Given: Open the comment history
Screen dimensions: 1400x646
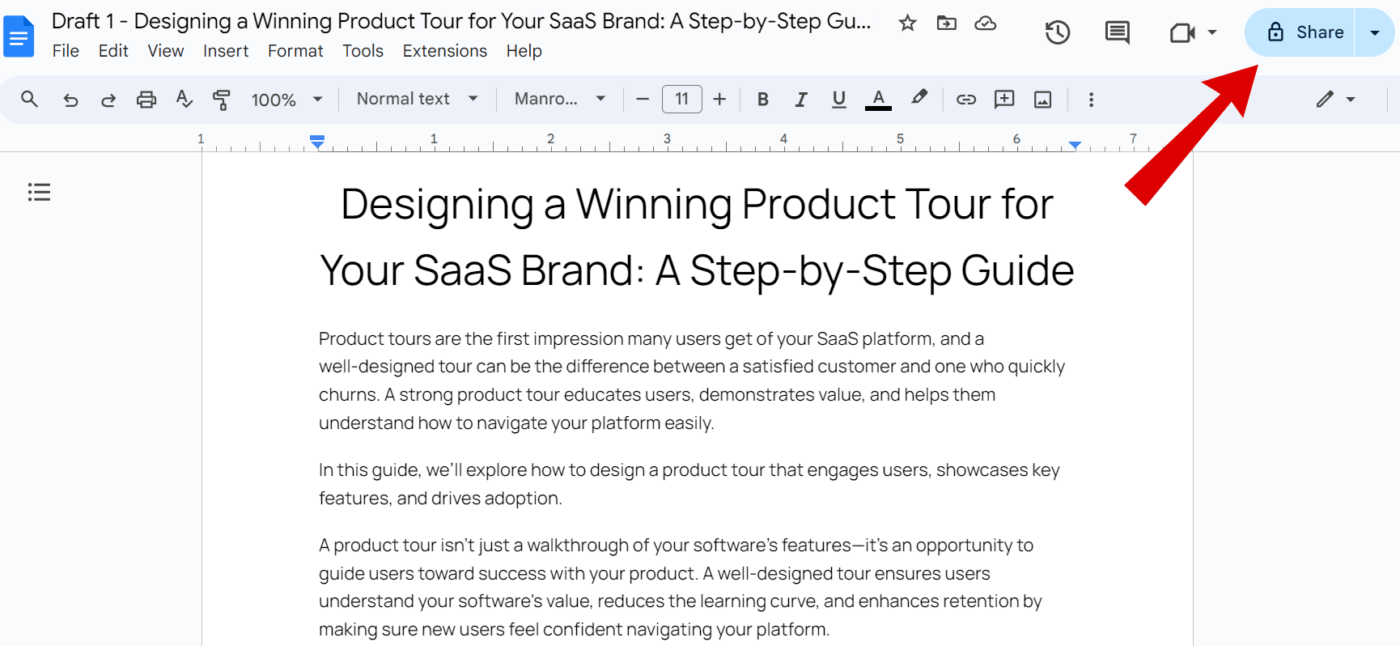Looking at the screenshot, I should click(1116, 32).
